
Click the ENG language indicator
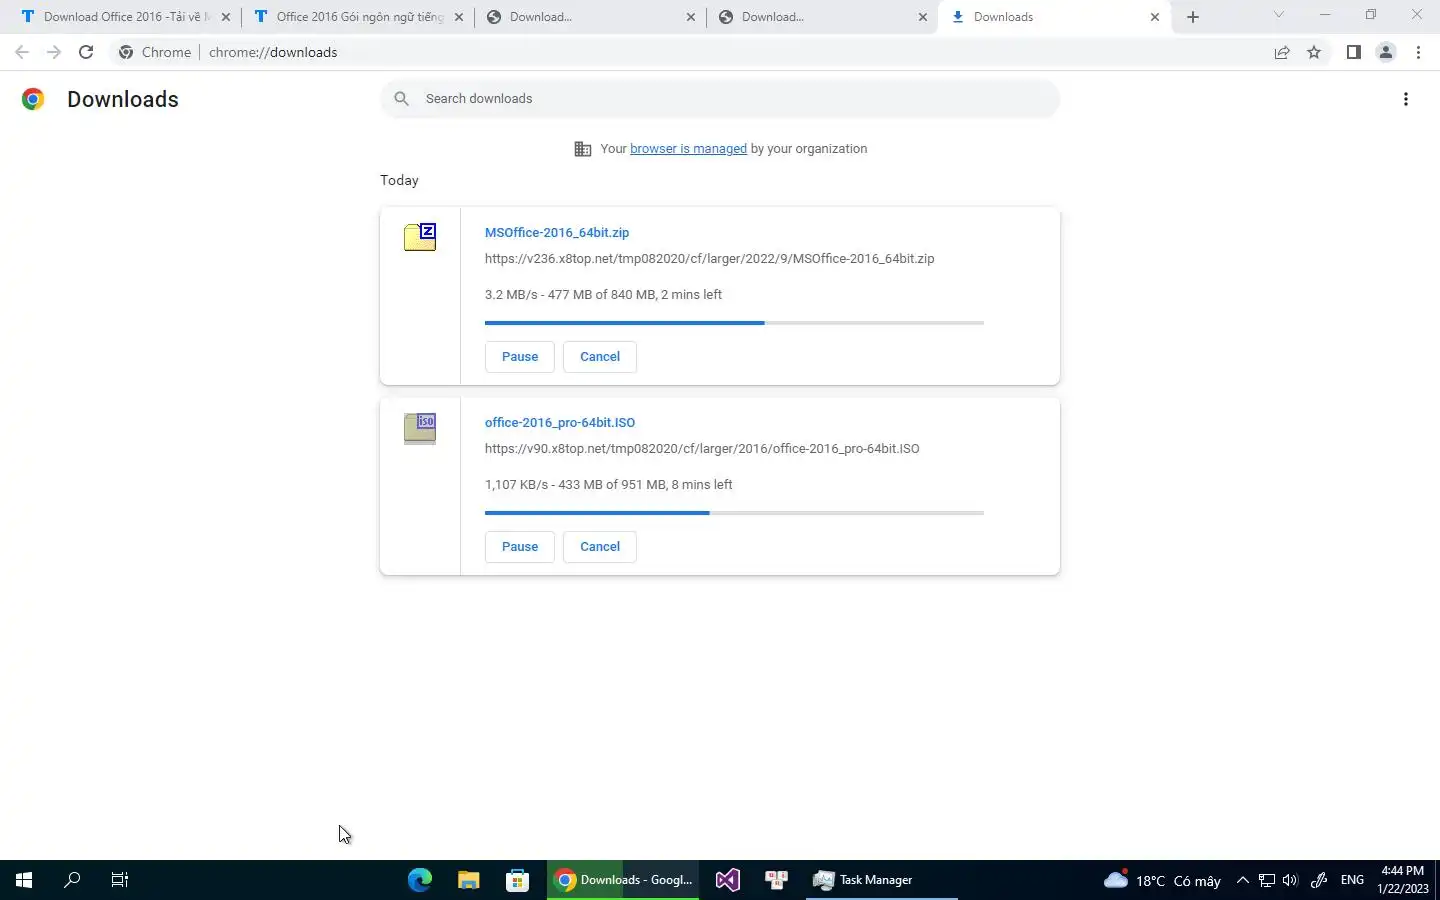(1352, 880)
